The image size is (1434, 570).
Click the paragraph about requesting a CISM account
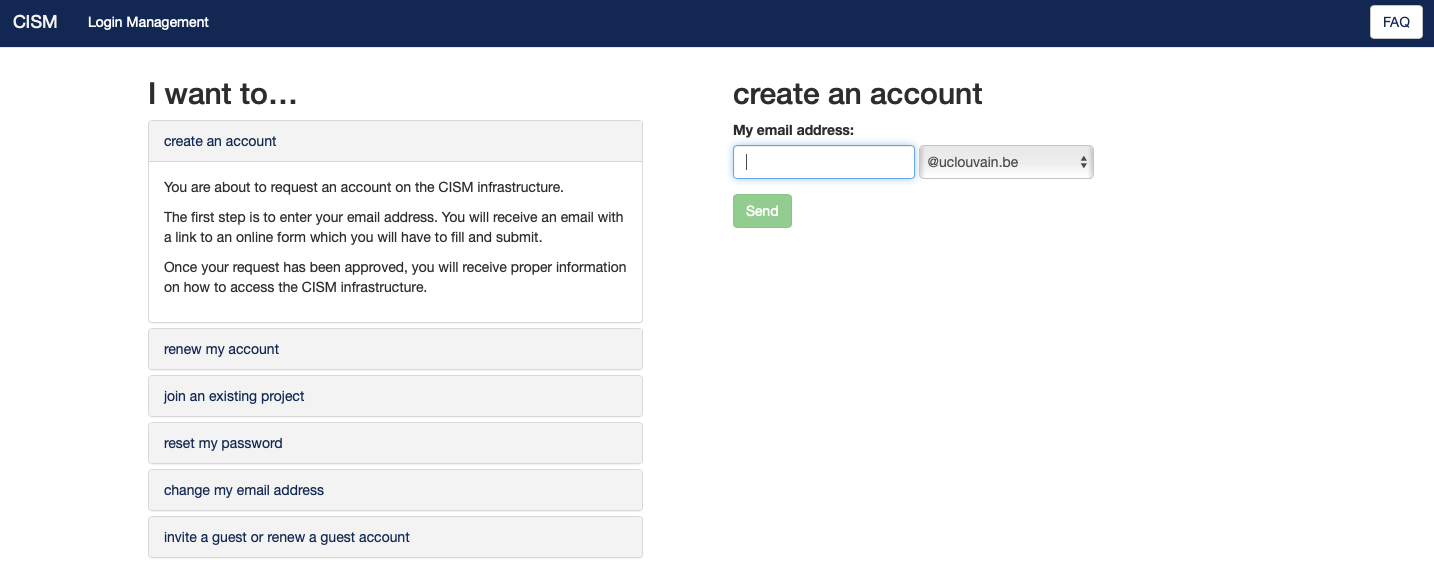point(364,187)
